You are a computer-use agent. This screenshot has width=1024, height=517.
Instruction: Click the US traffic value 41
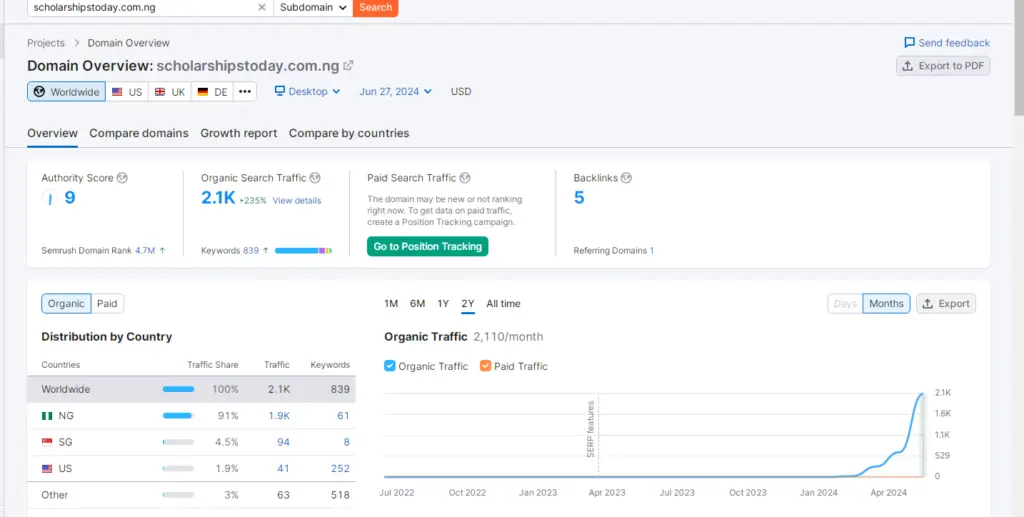click(x=283, y=469)
